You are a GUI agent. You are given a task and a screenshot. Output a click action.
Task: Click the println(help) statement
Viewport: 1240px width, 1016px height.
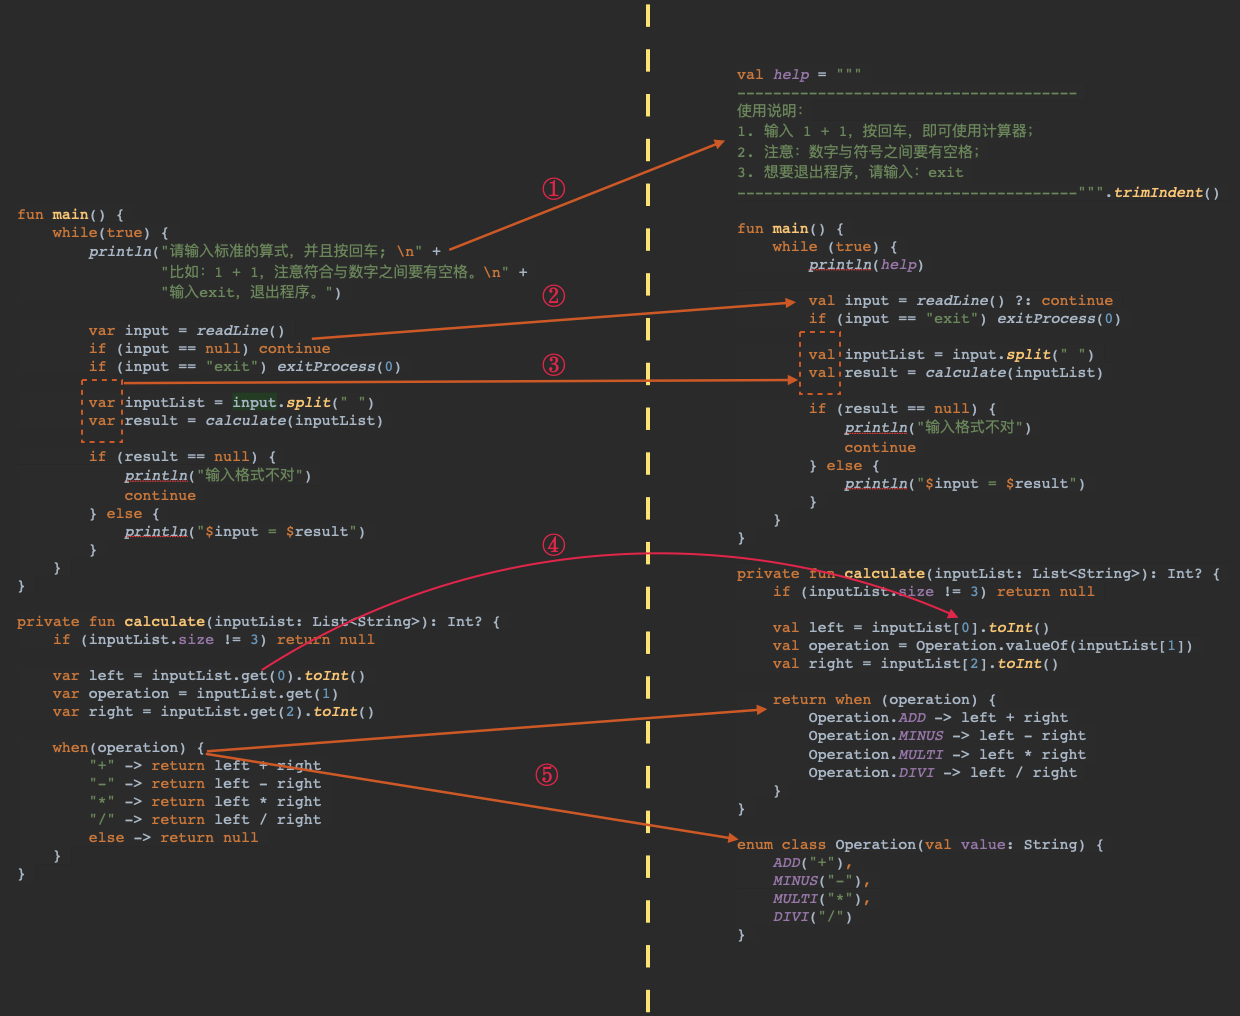(866, 265)
